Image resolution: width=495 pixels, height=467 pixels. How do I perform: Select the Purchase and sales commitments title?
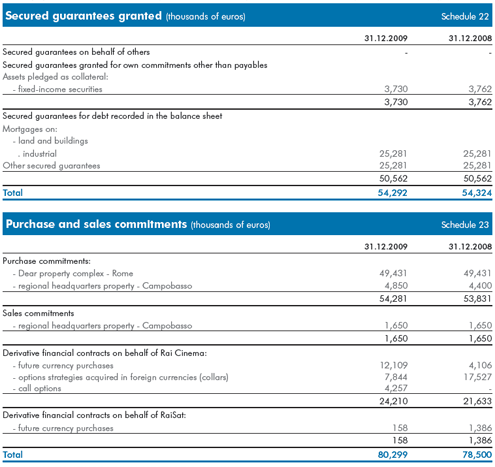coord(96,224)
